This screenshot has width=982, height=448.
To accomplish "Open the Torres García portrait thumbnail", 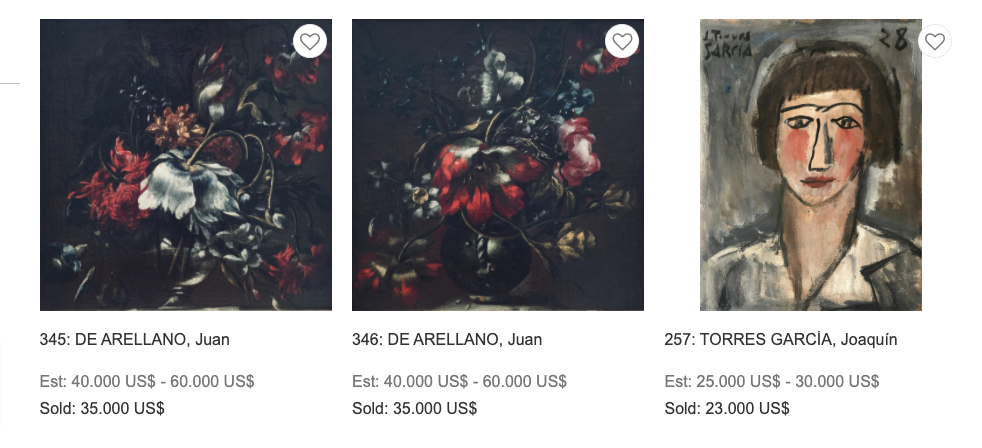I will coord(810,165).
